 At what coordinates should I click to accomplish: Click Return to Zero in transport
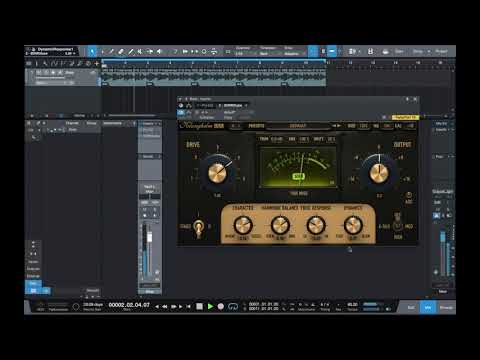click(189, 306)
